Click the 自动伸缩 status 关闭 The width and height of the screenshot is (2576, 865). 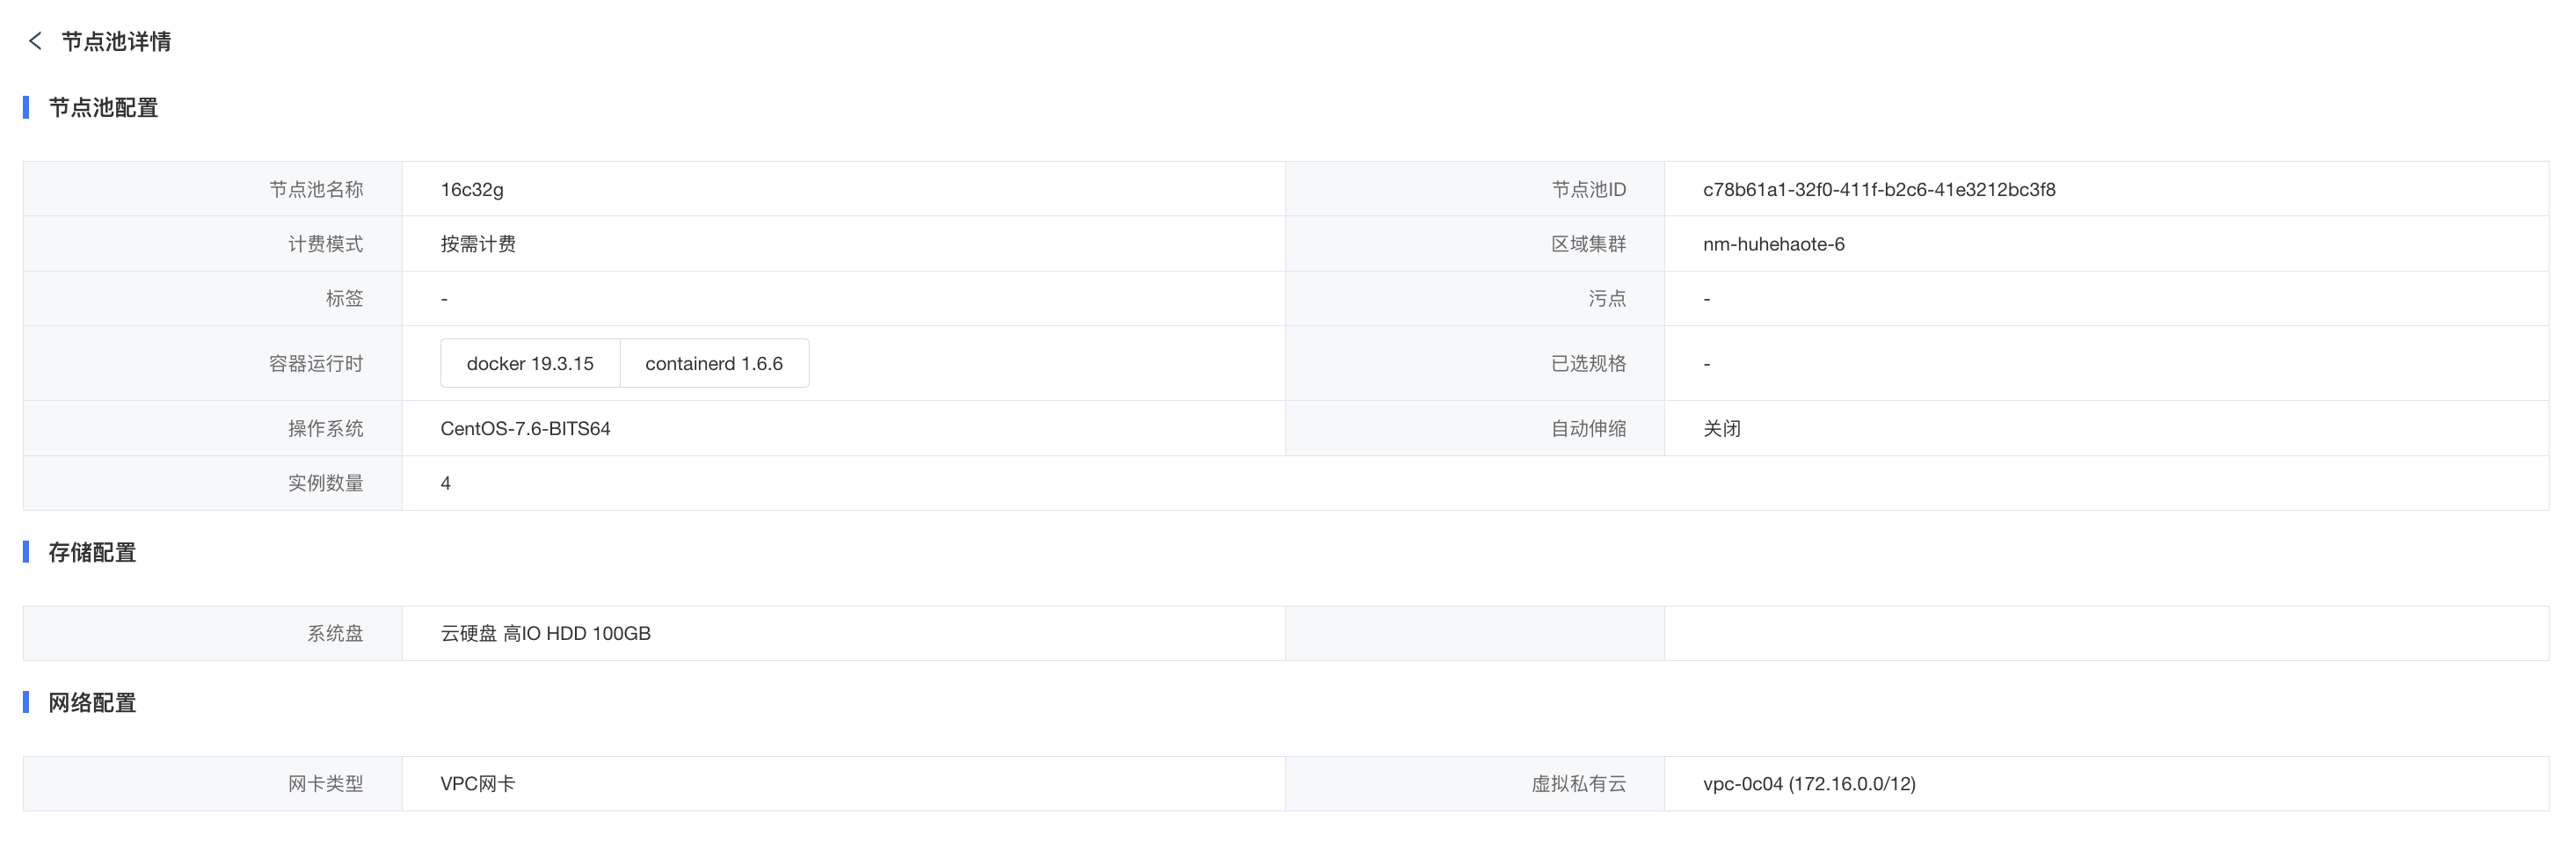tap(1721, 428)
